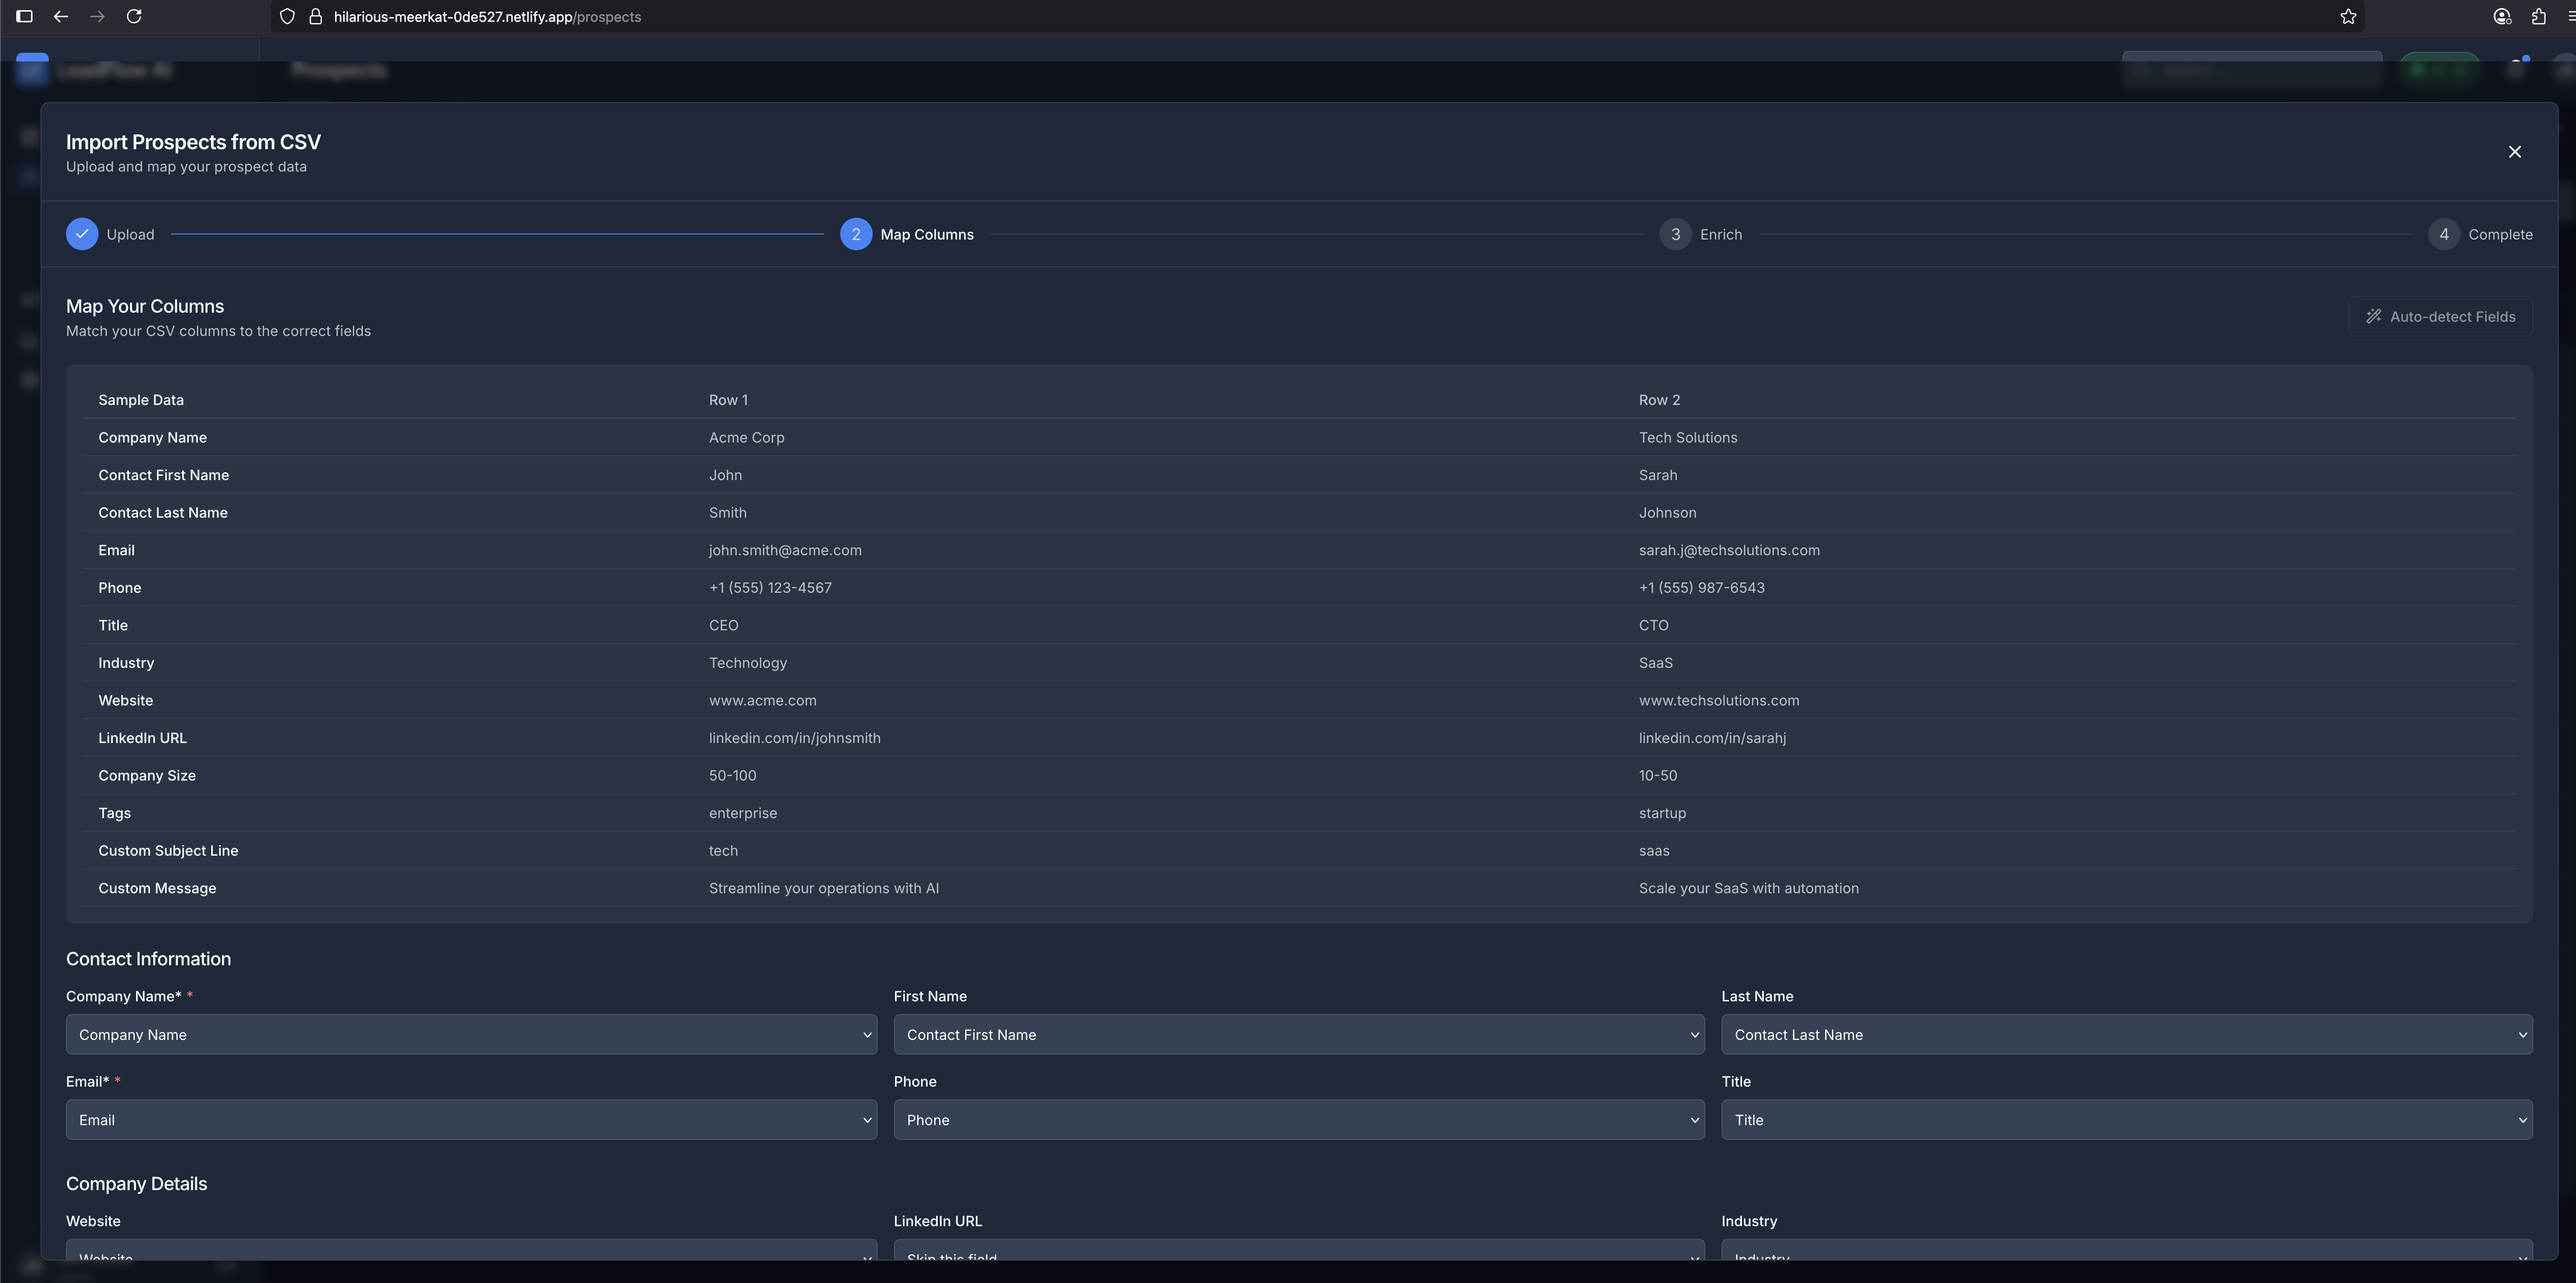The width and height of the screenshot is (2576, 1283).
Task: Click the site lock security icon
Action: 315,16
